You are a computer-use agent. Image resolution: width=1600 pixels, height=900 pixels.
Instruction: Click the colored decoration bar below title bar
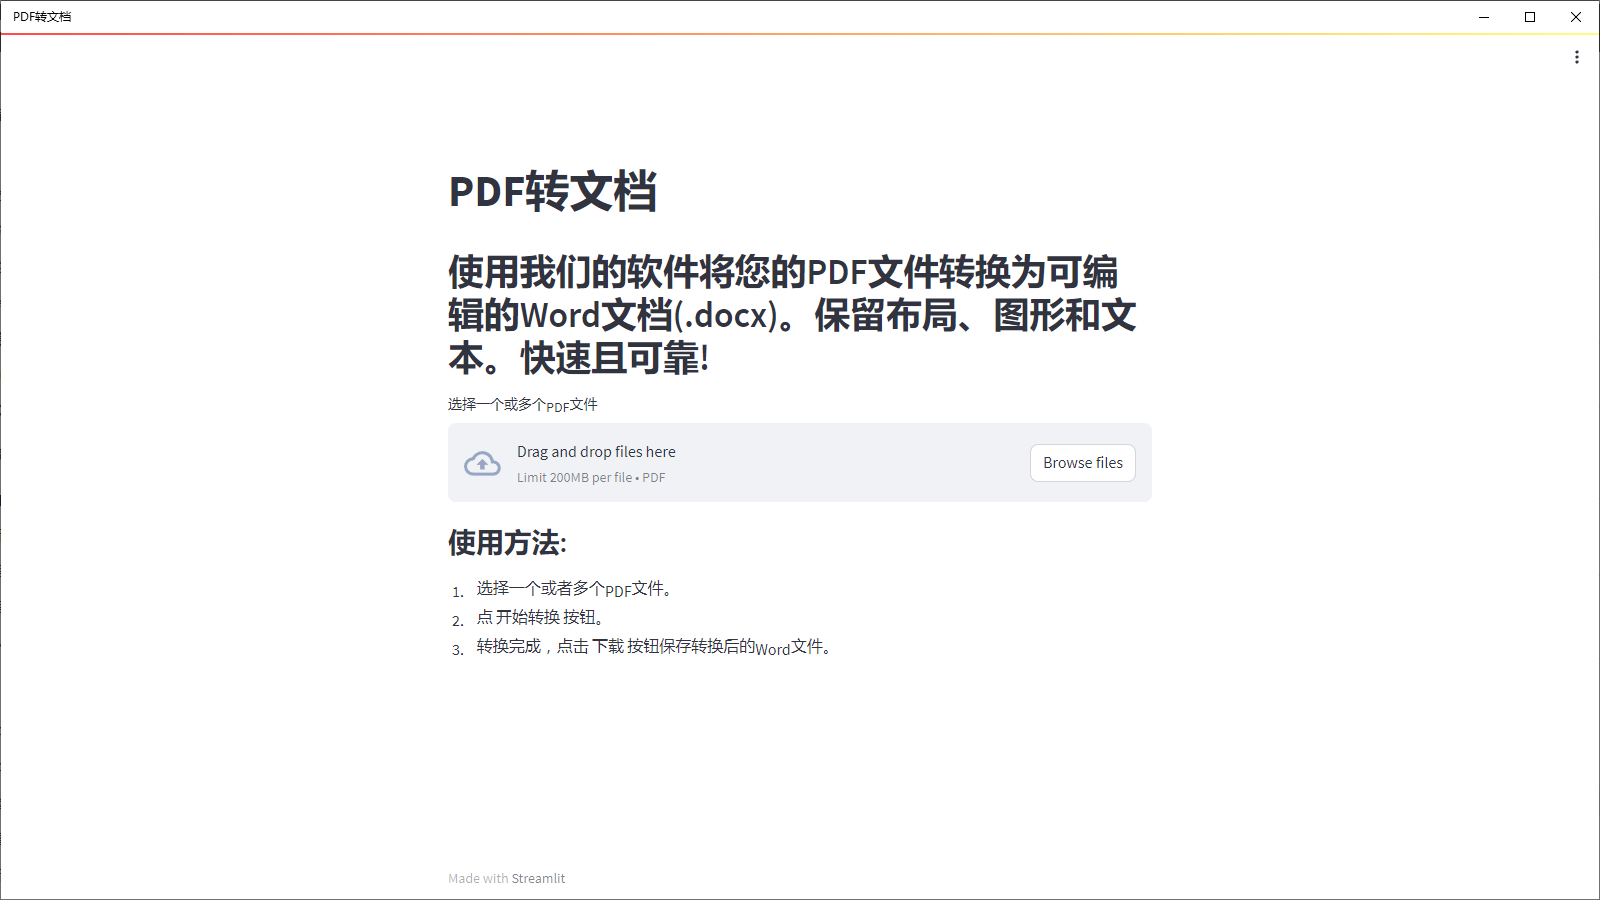coord(800,34)
